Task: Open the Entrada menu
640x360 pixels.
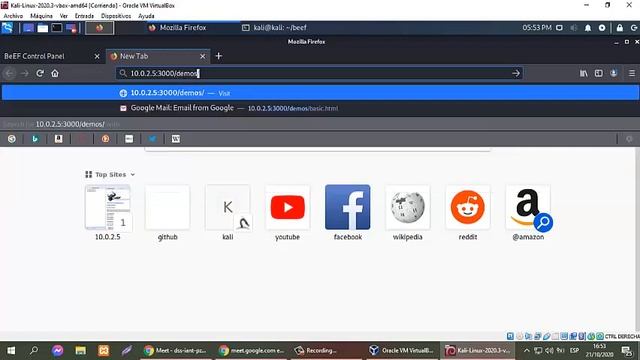Action: tap(84, 16)
